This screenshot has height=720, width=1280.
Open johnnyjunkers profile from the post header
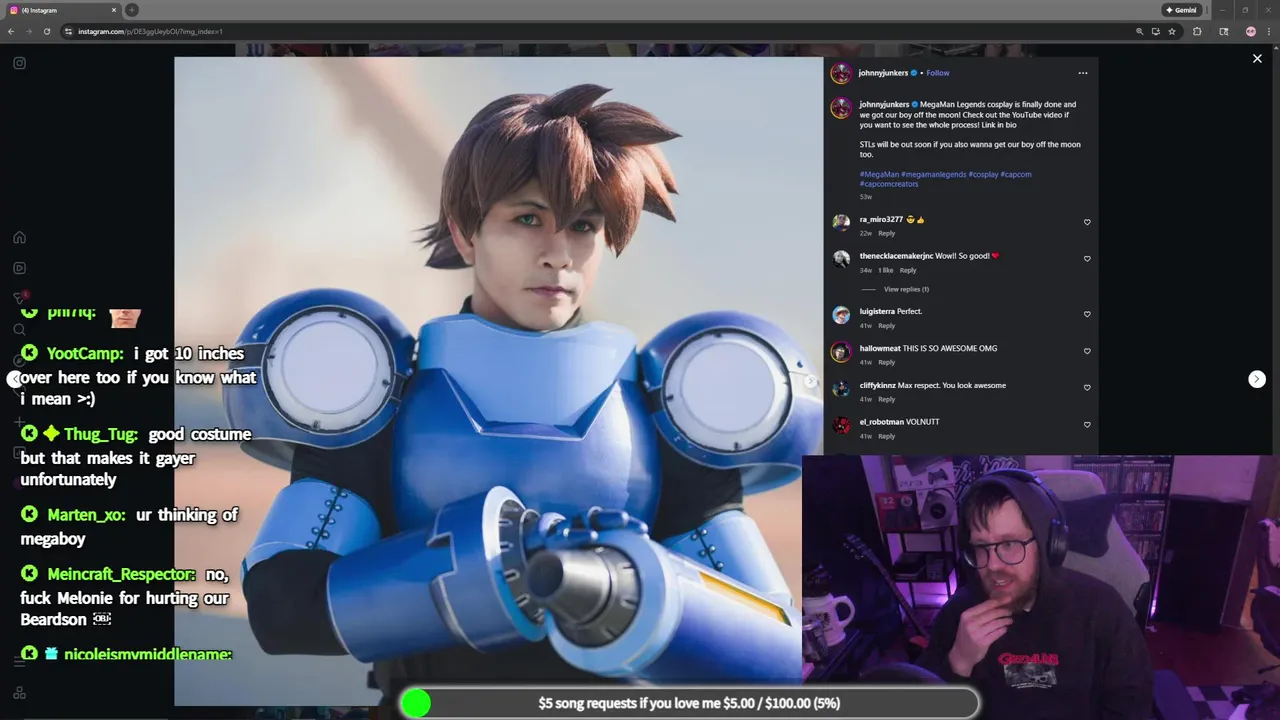(883, 73)
